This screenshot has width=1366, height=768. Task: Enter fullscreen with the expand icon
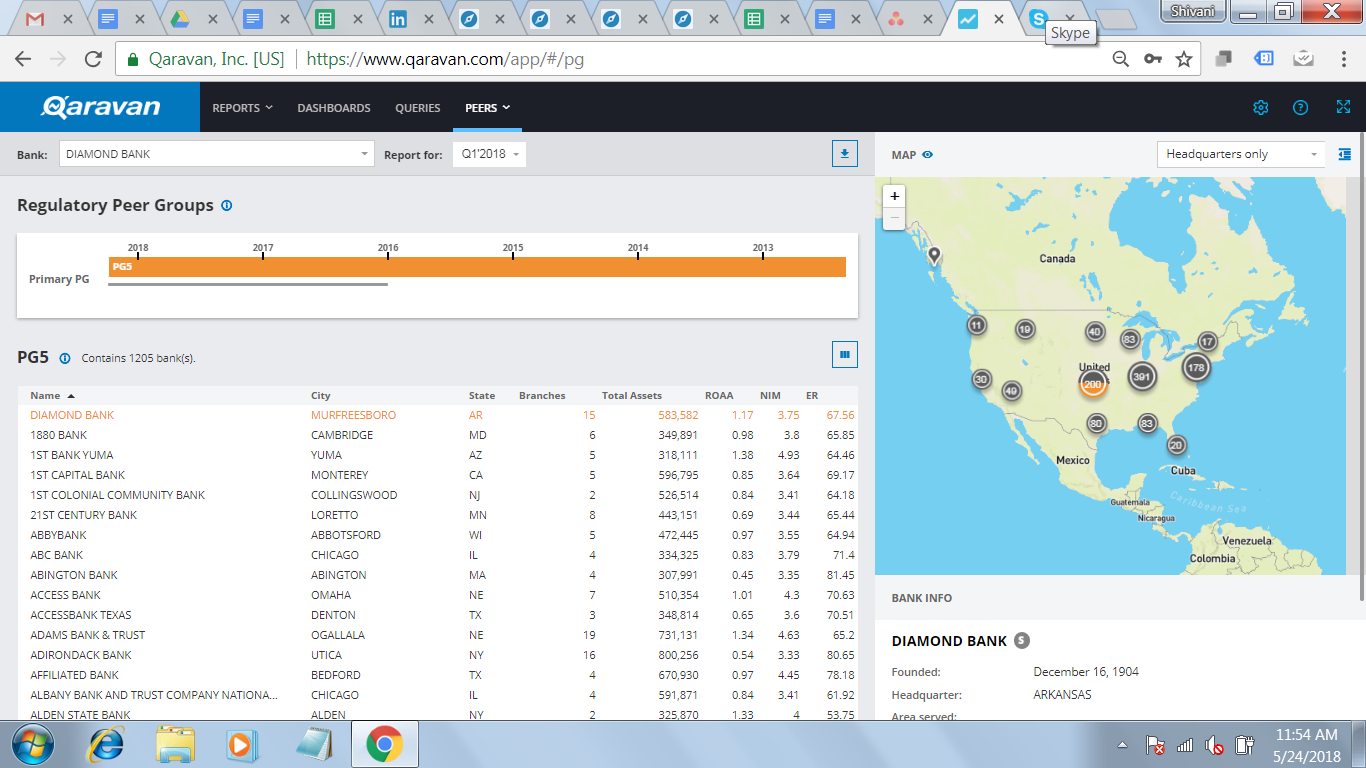click(1343, 108)
